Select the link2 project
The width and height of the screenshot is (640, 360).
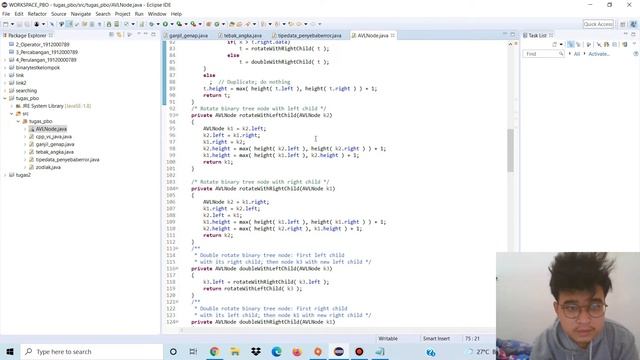21,83
